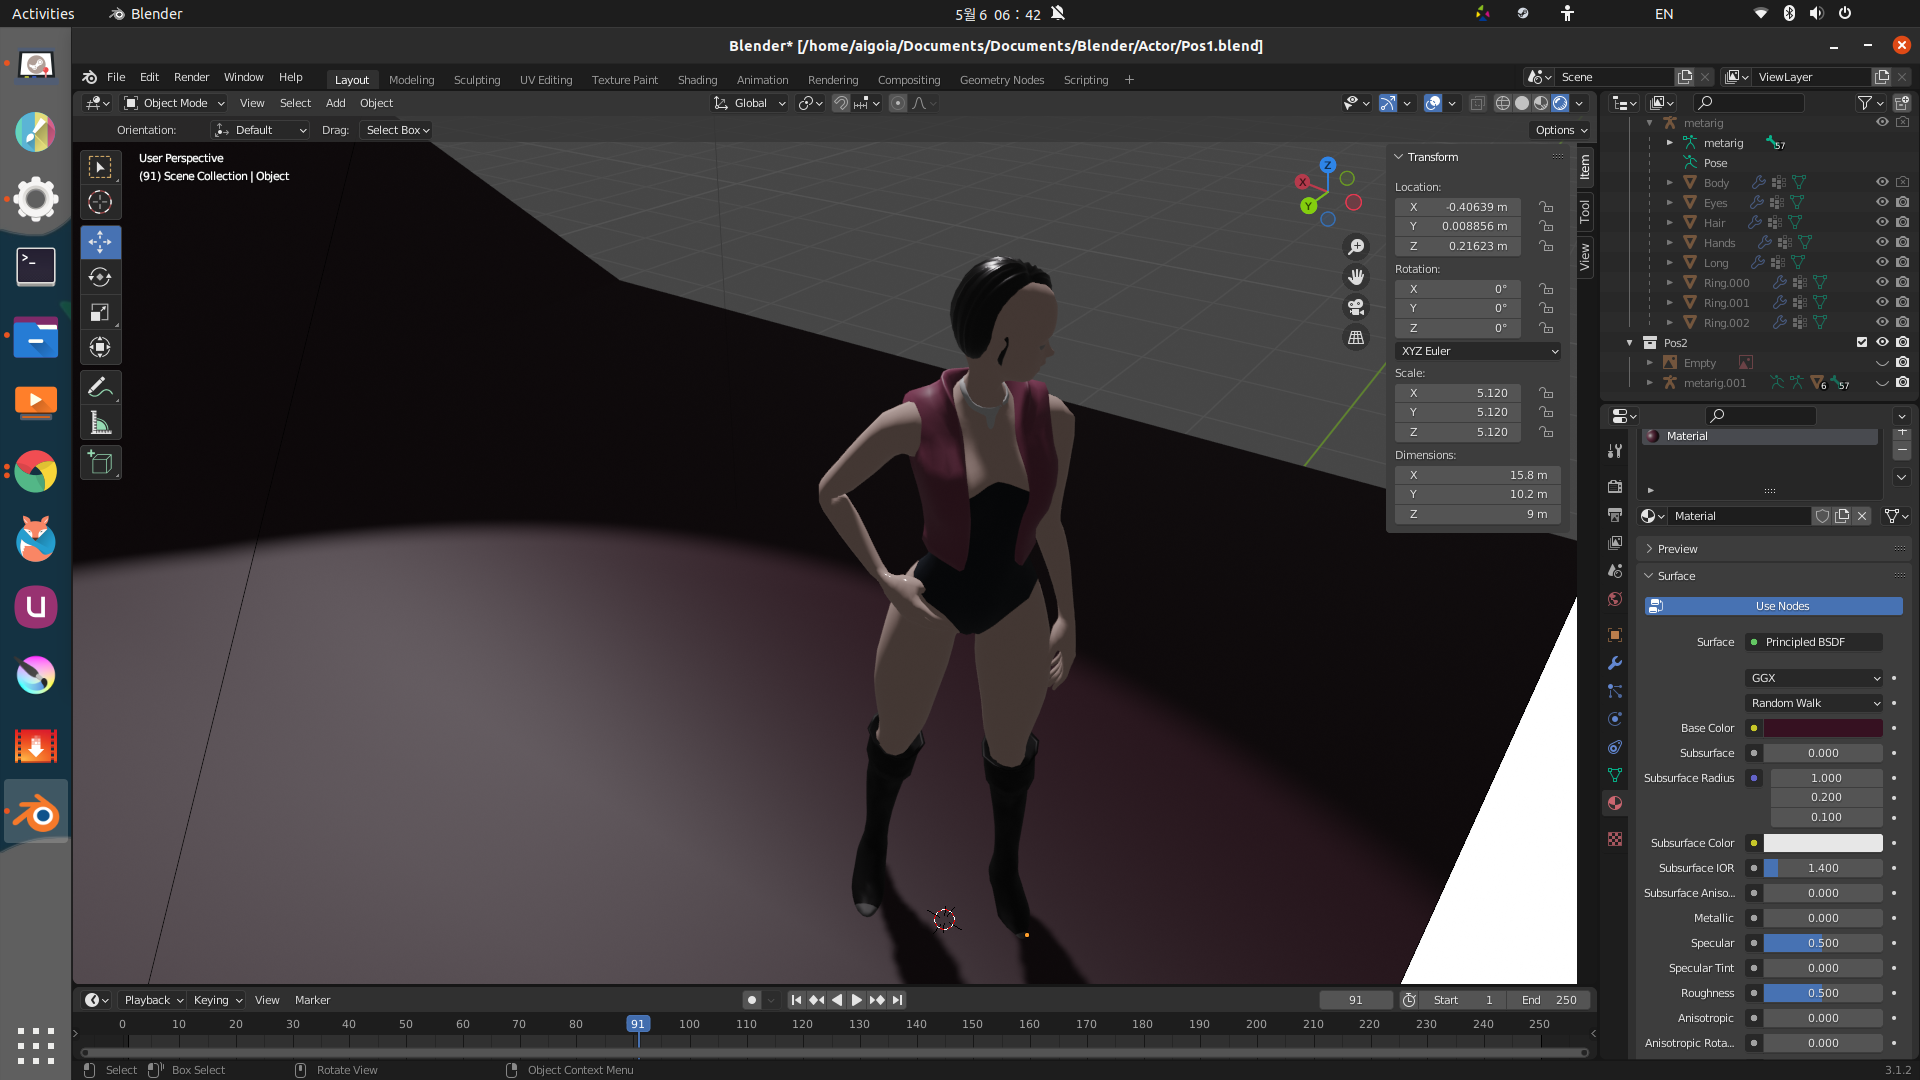
Task: Open Terminal from the Ubuntu dock
Action: point(36,267)
